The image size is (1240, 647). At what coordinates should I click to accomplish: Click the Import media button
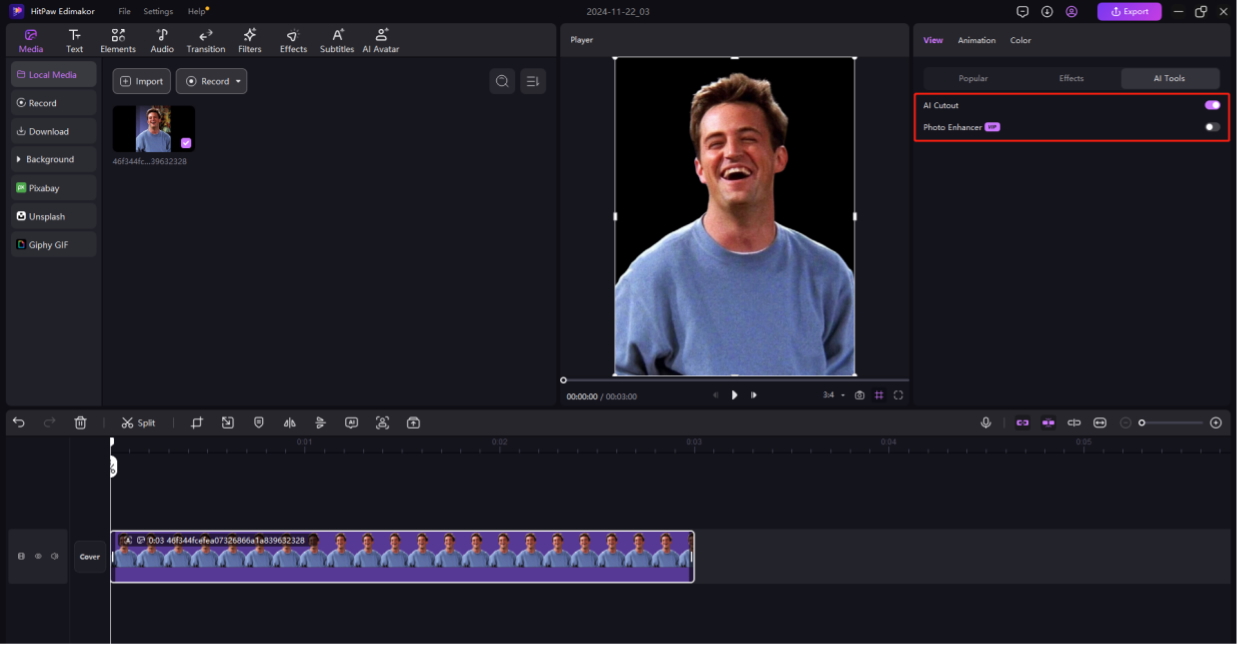[142, 82]
